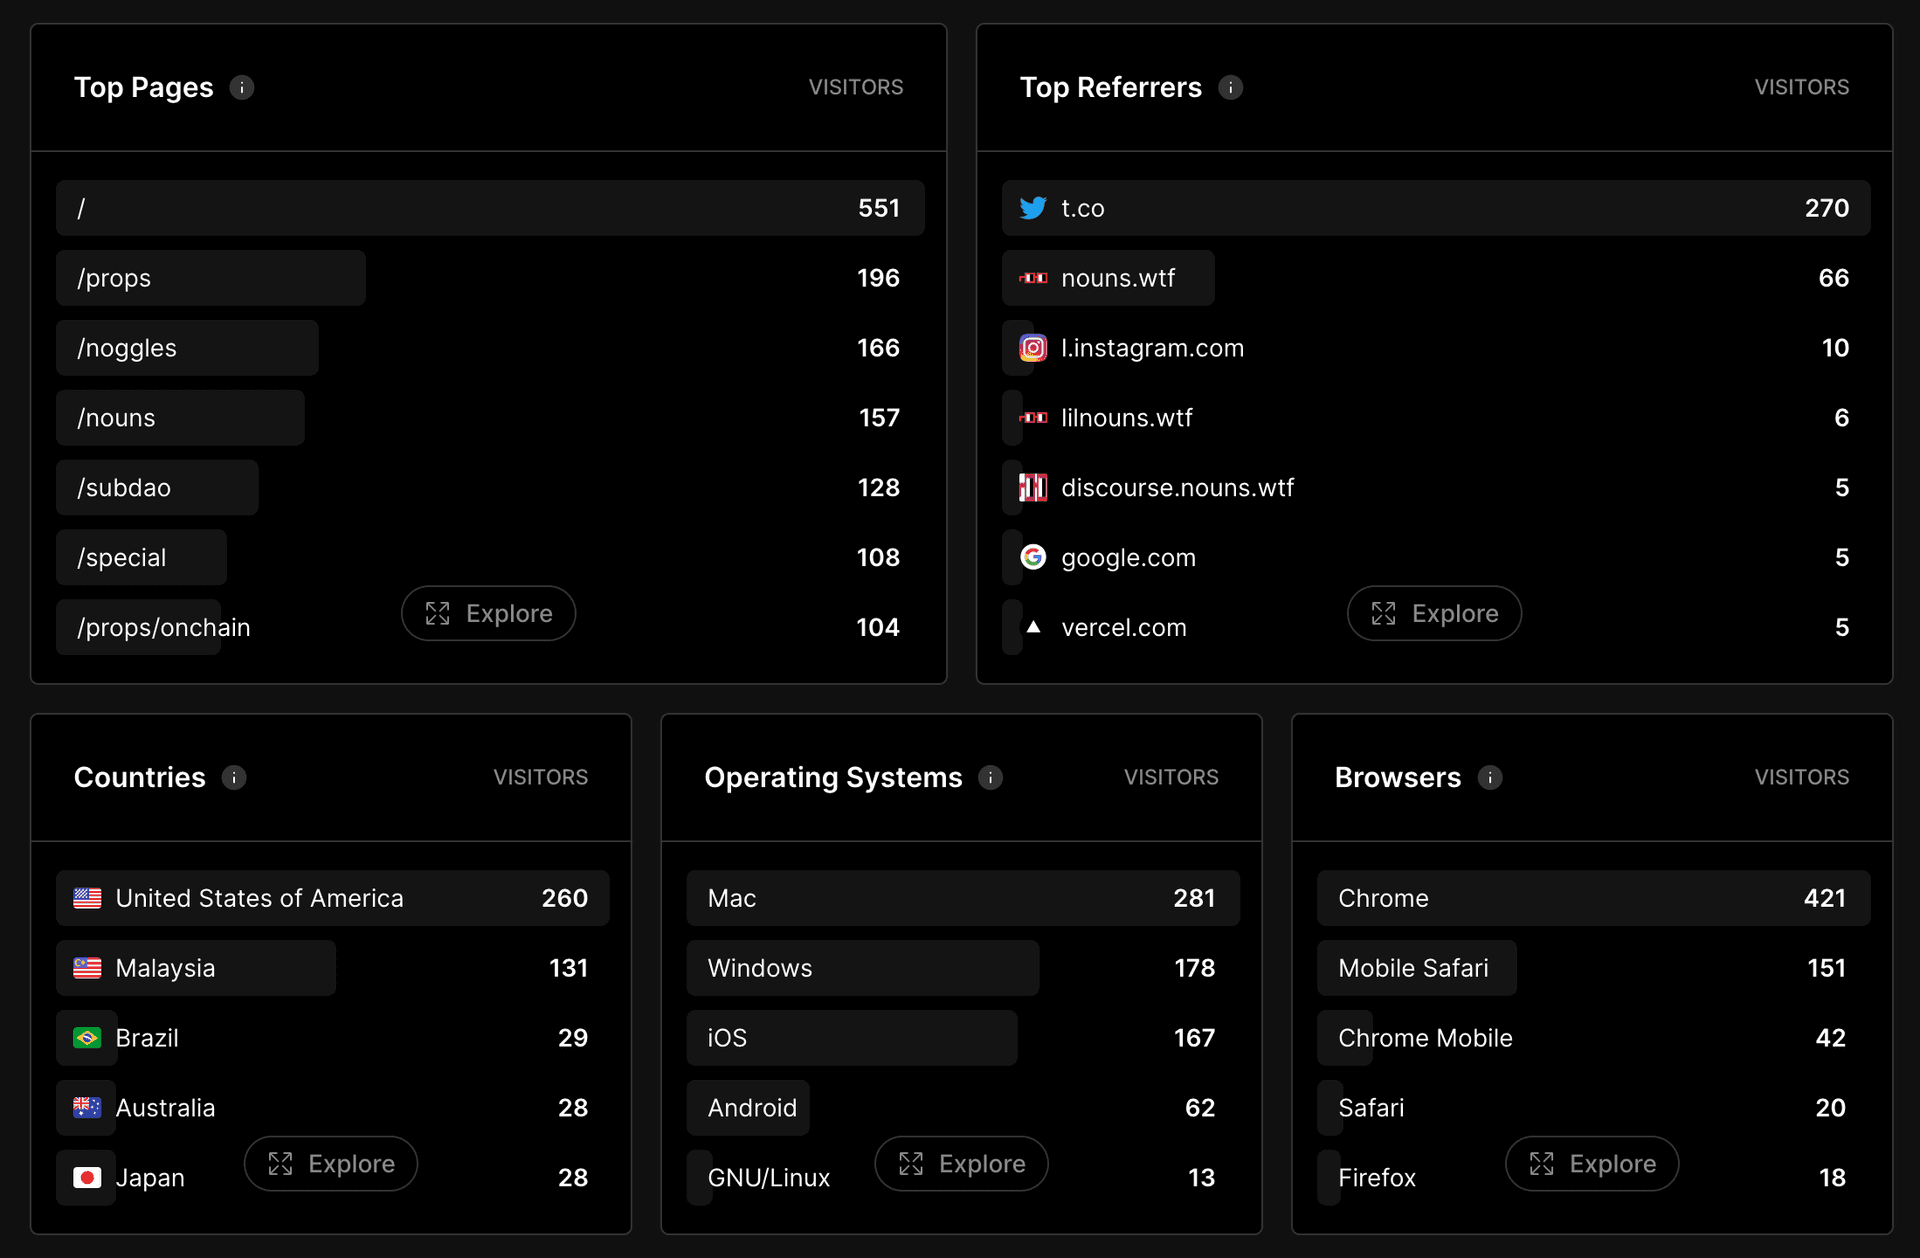Click the Top Referrers info icon

pyautogui.click(x=1230, y=88)
